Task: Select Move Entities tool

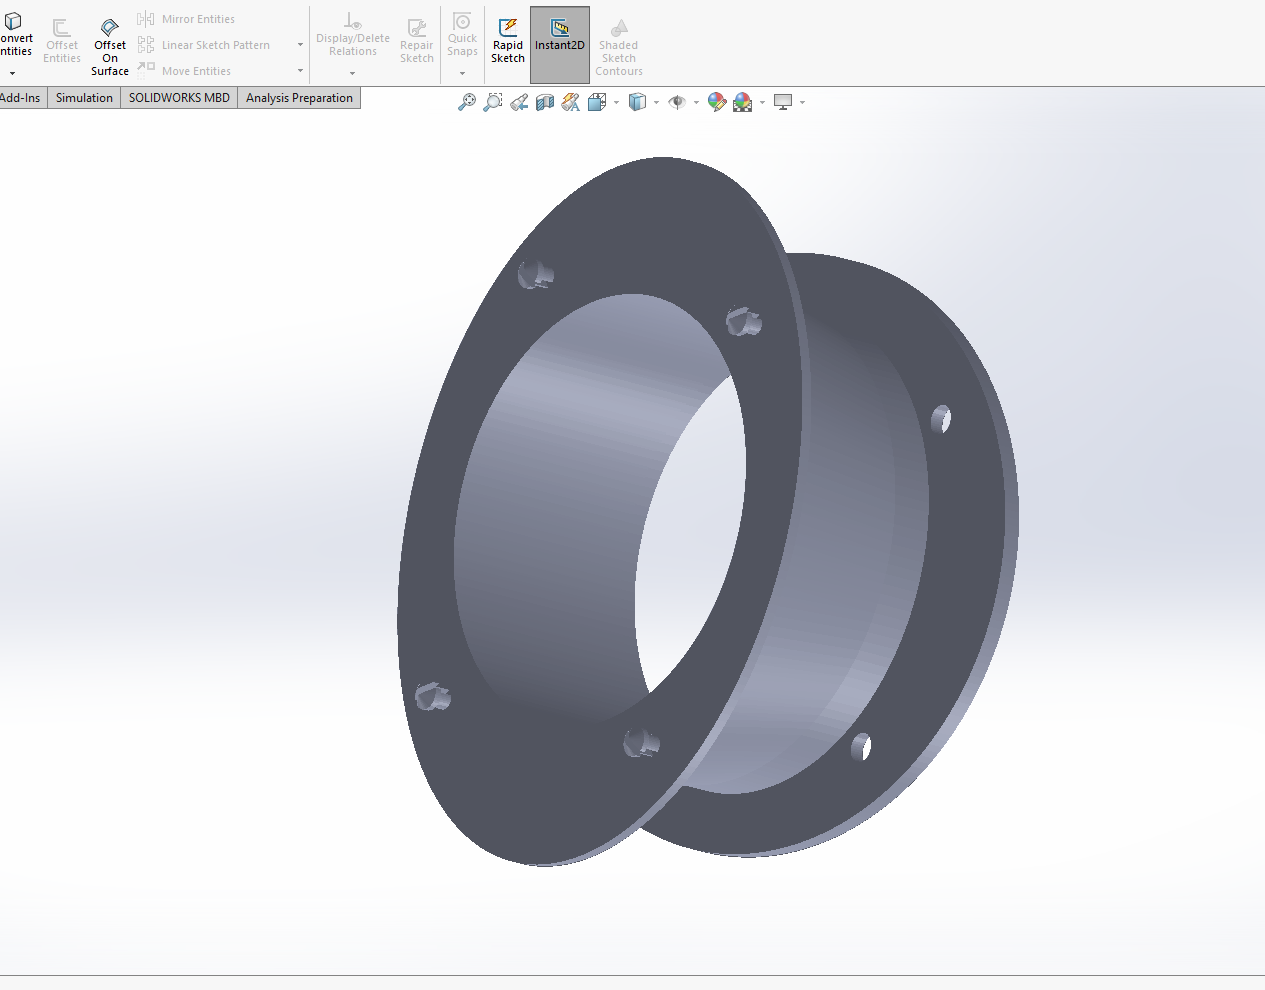Action: 184,71
